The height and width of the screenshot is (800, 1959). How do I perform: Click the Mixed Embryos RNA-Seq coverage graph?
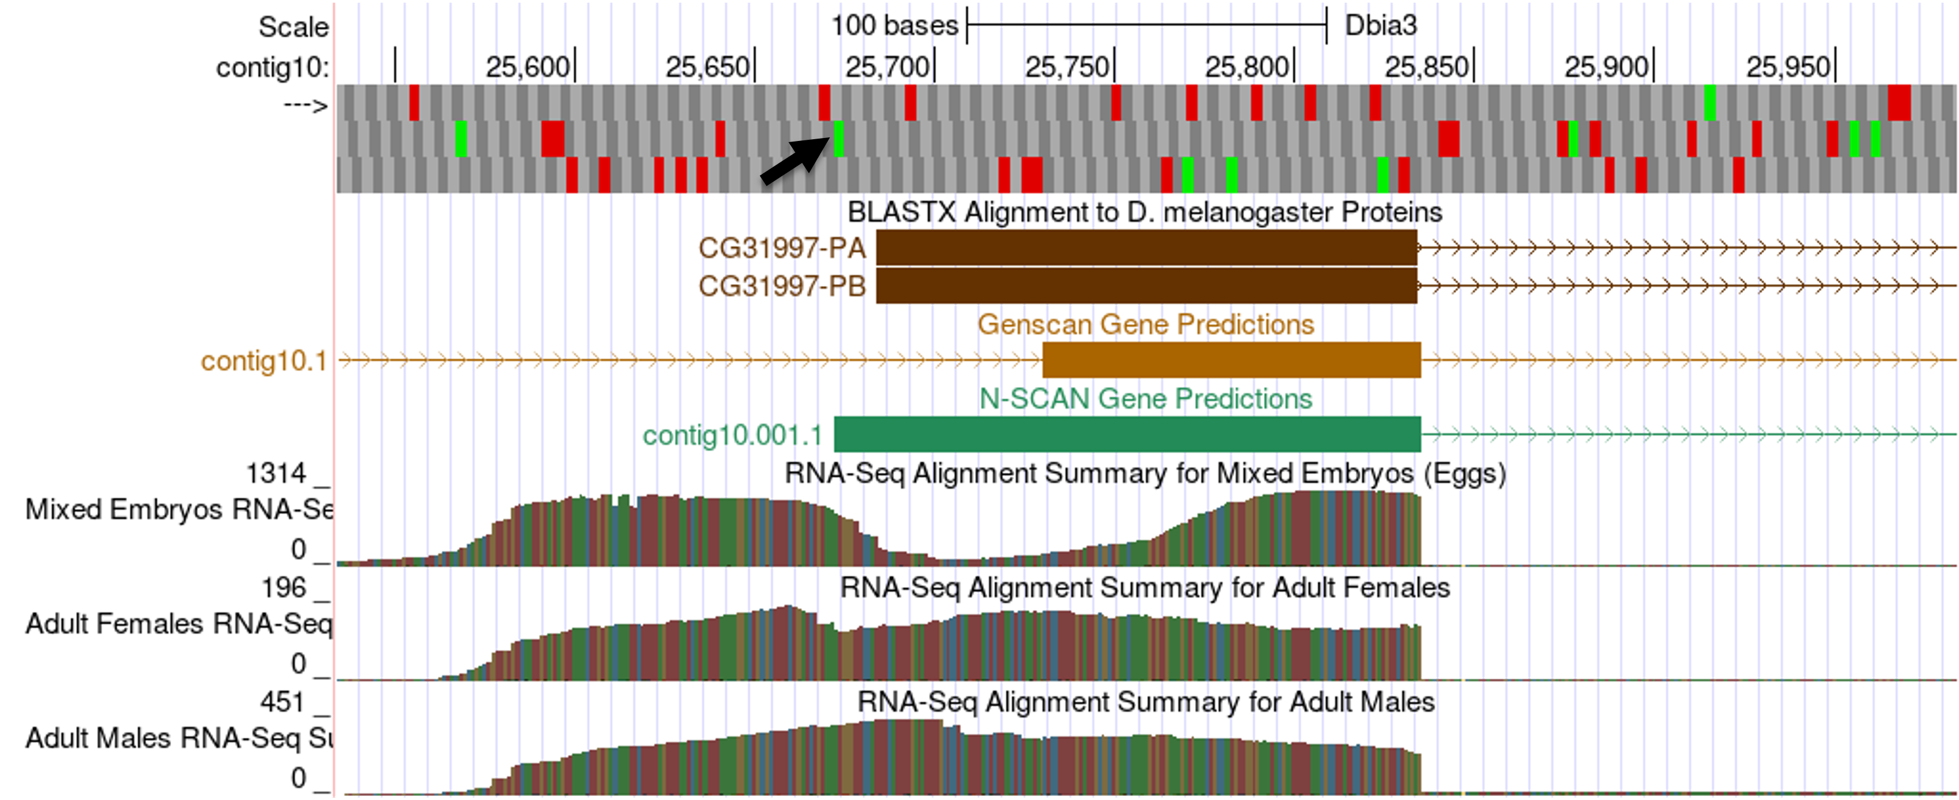[x=879, y=529]
